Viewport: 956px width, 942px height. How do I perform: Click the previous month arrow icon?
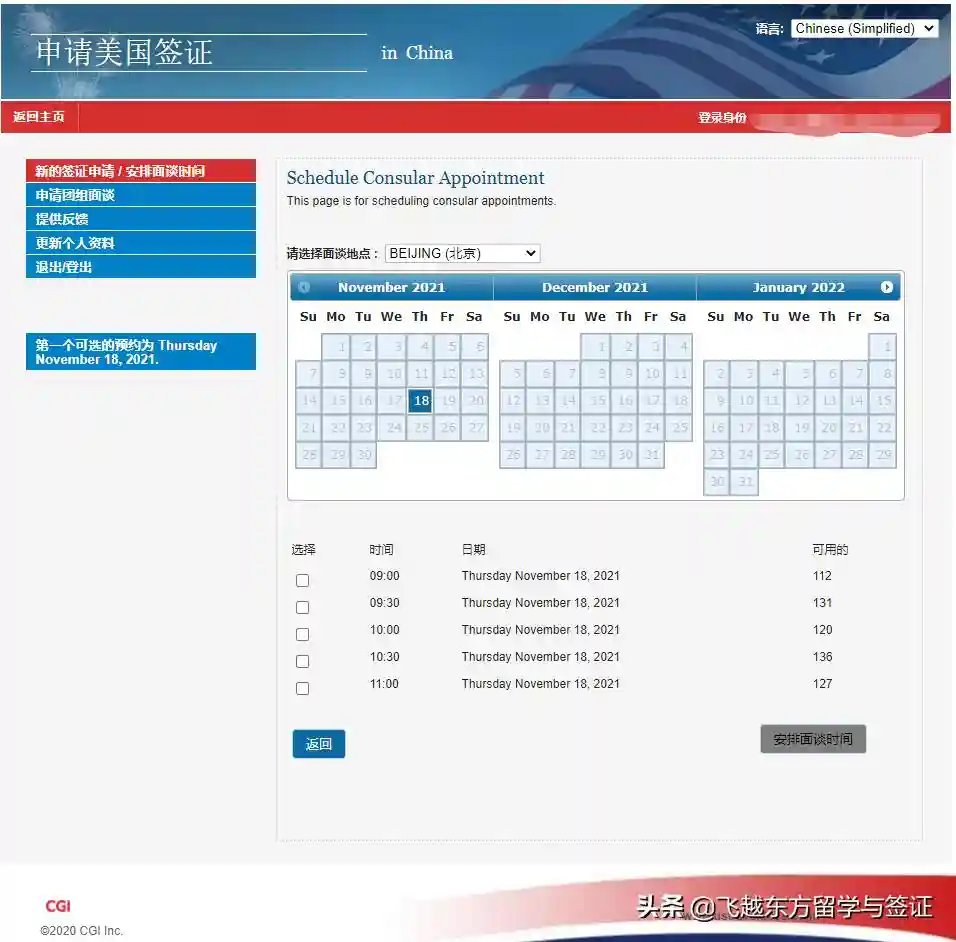point(304,288)
